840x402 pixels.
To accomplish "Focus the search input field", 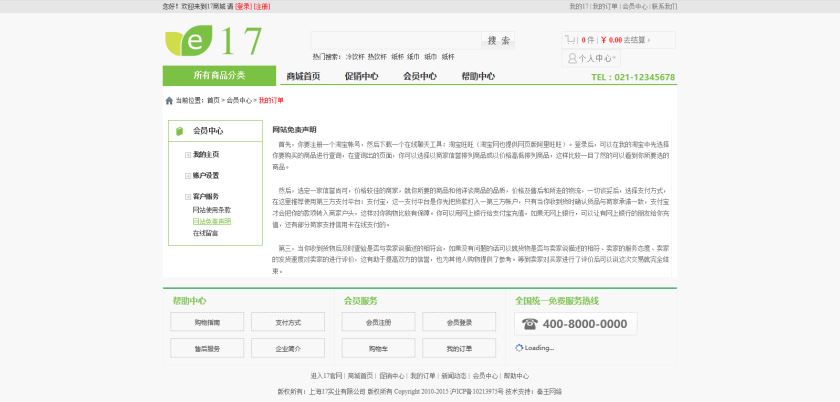I will 396,40.
